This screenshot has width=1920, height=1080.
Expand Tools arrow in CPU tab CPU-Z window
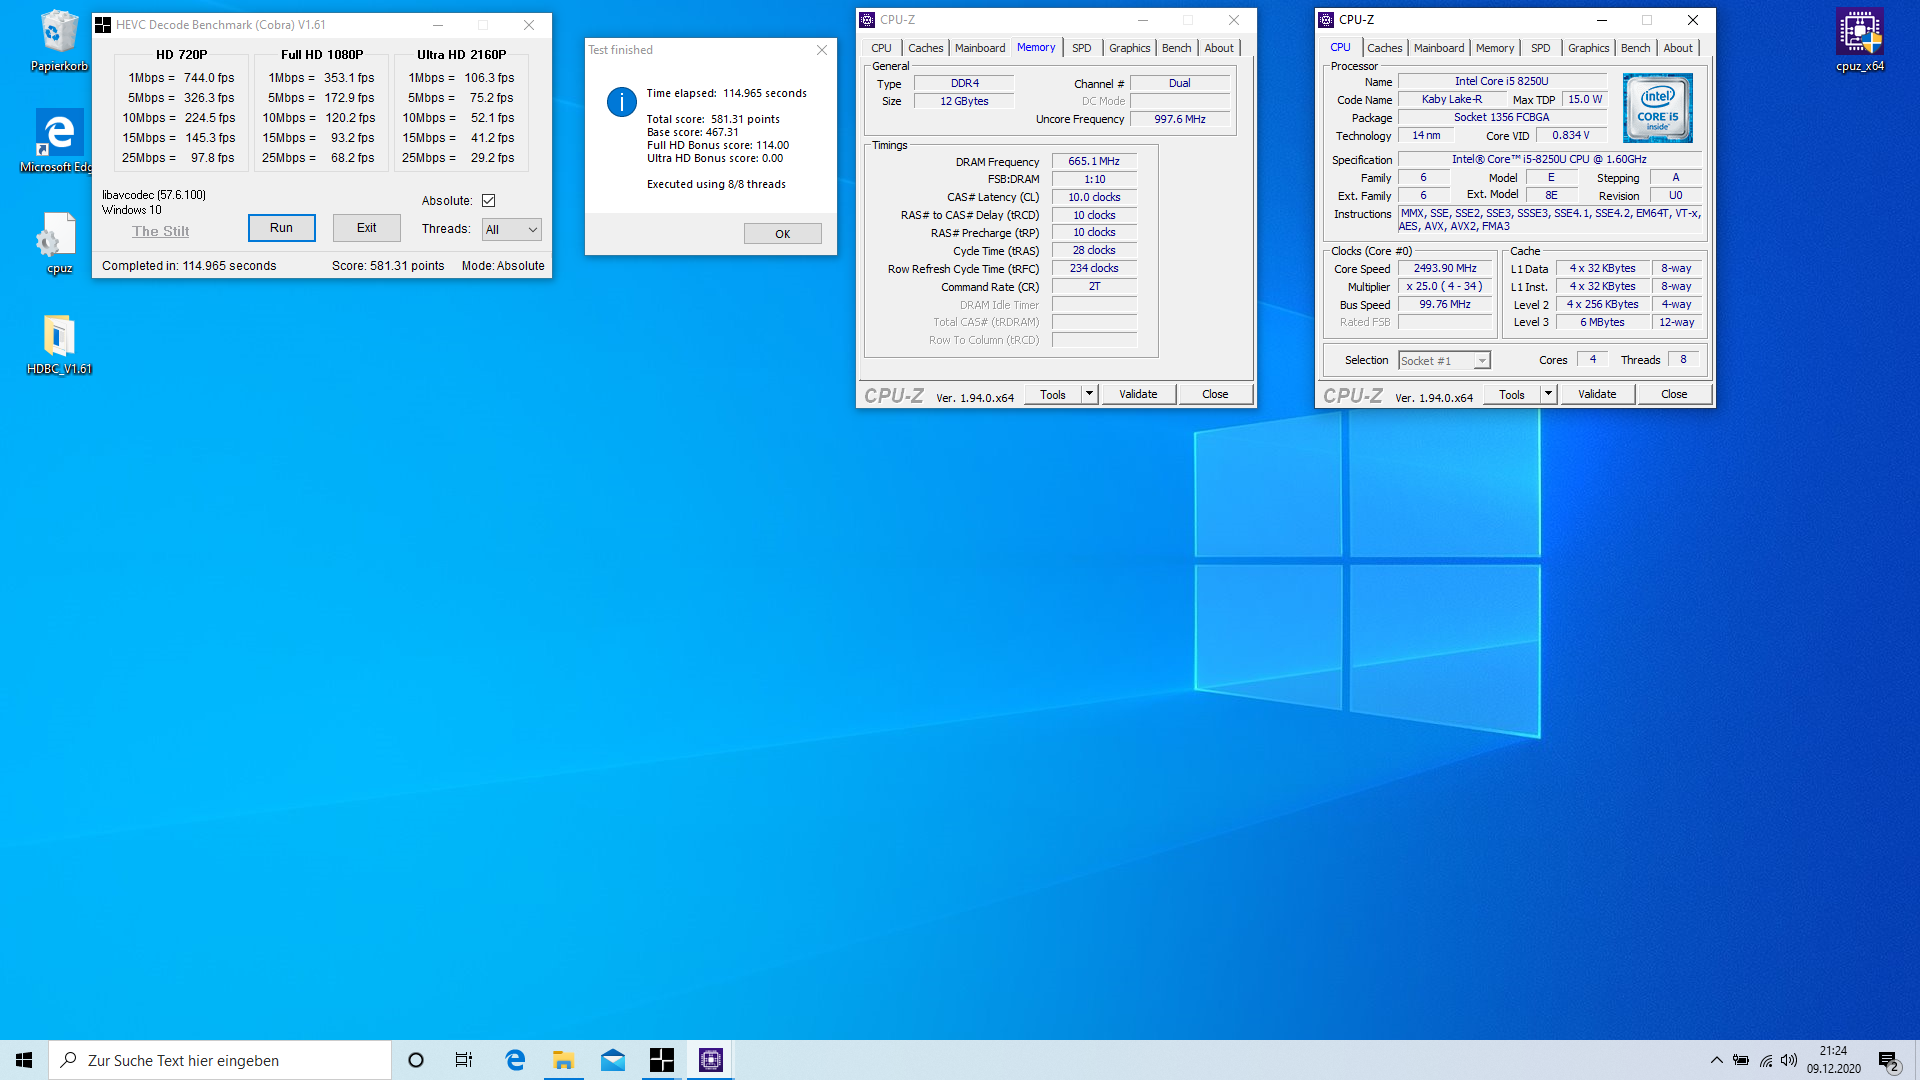coord(1548,394)
